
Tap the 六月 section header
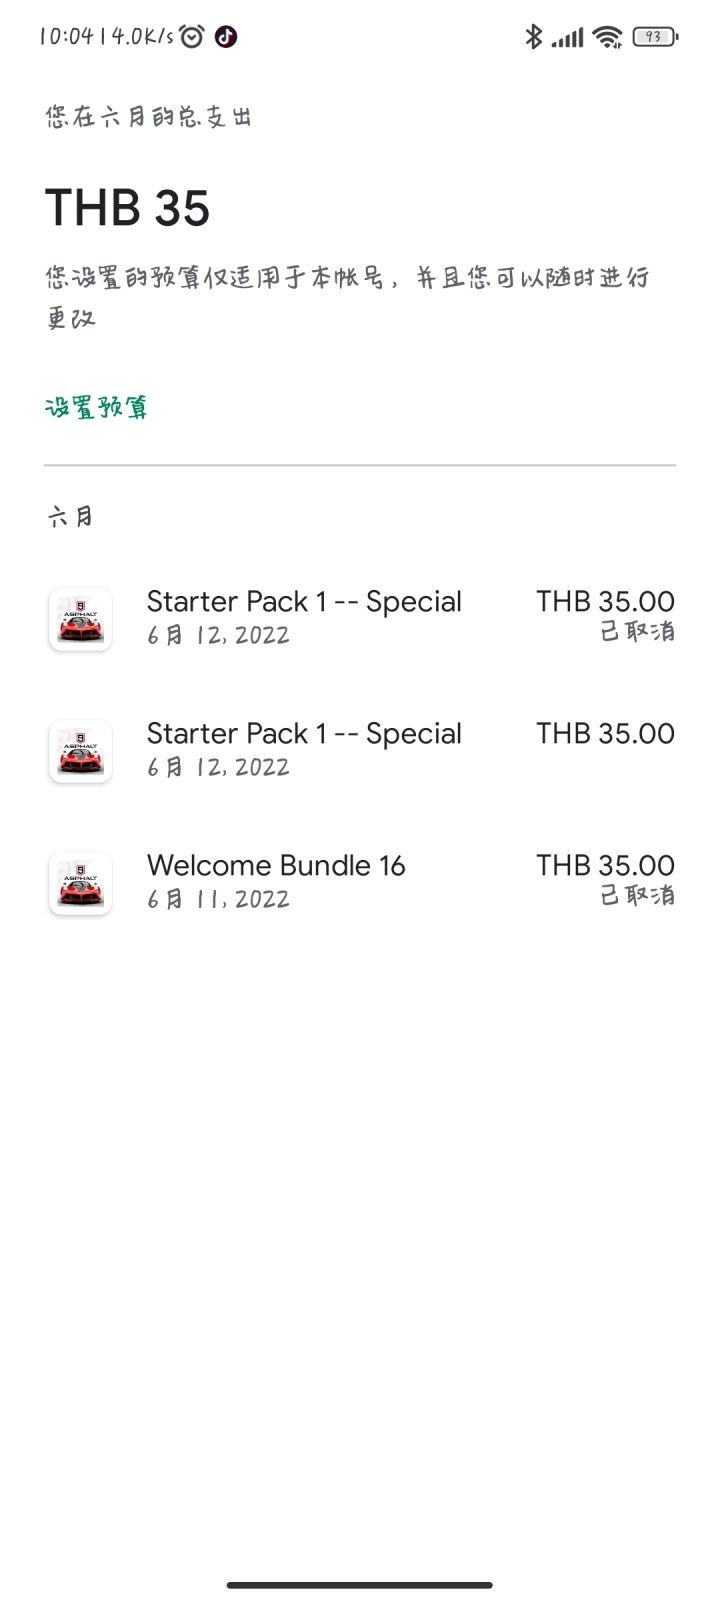click(x=71, y=516)
